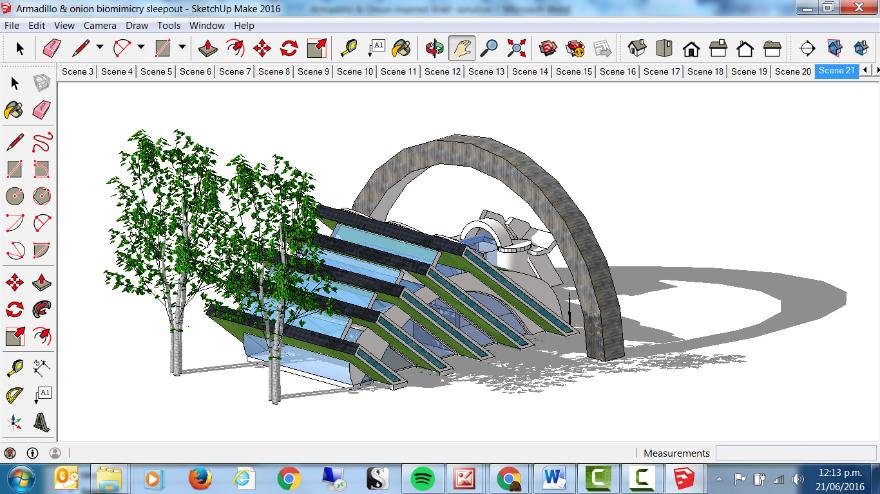
Task: Activate the Push/Pull tool in top toolbar
Action: [208, 48]
